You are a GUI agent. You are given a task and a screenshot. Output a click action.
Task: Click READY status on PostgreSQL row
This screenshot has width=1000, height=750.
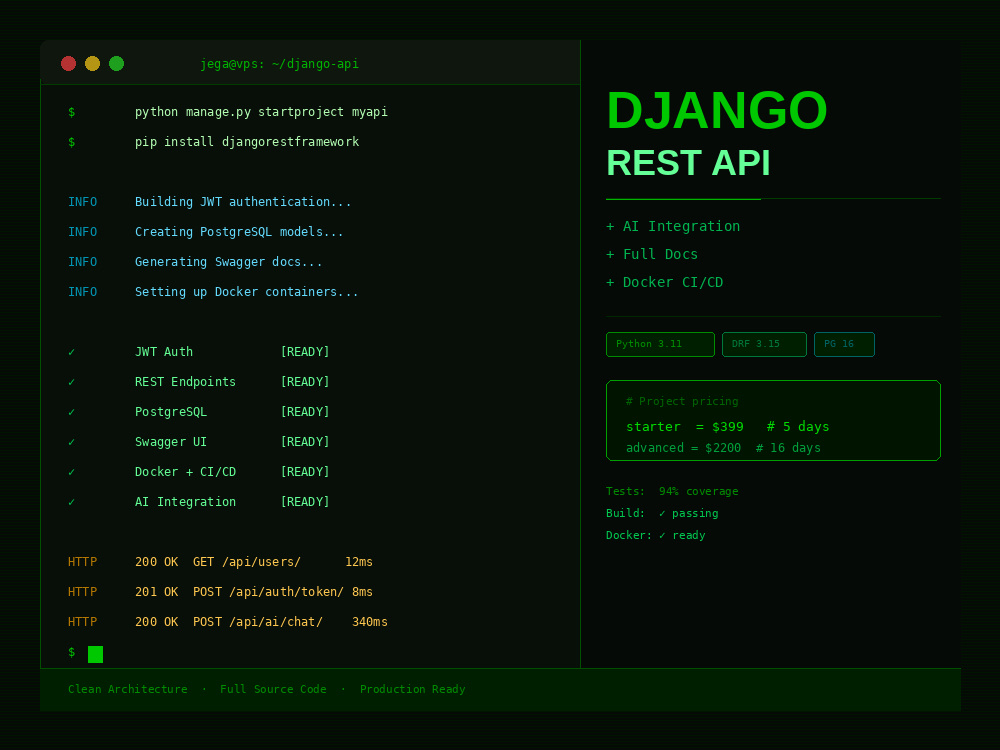pos(305,412)
